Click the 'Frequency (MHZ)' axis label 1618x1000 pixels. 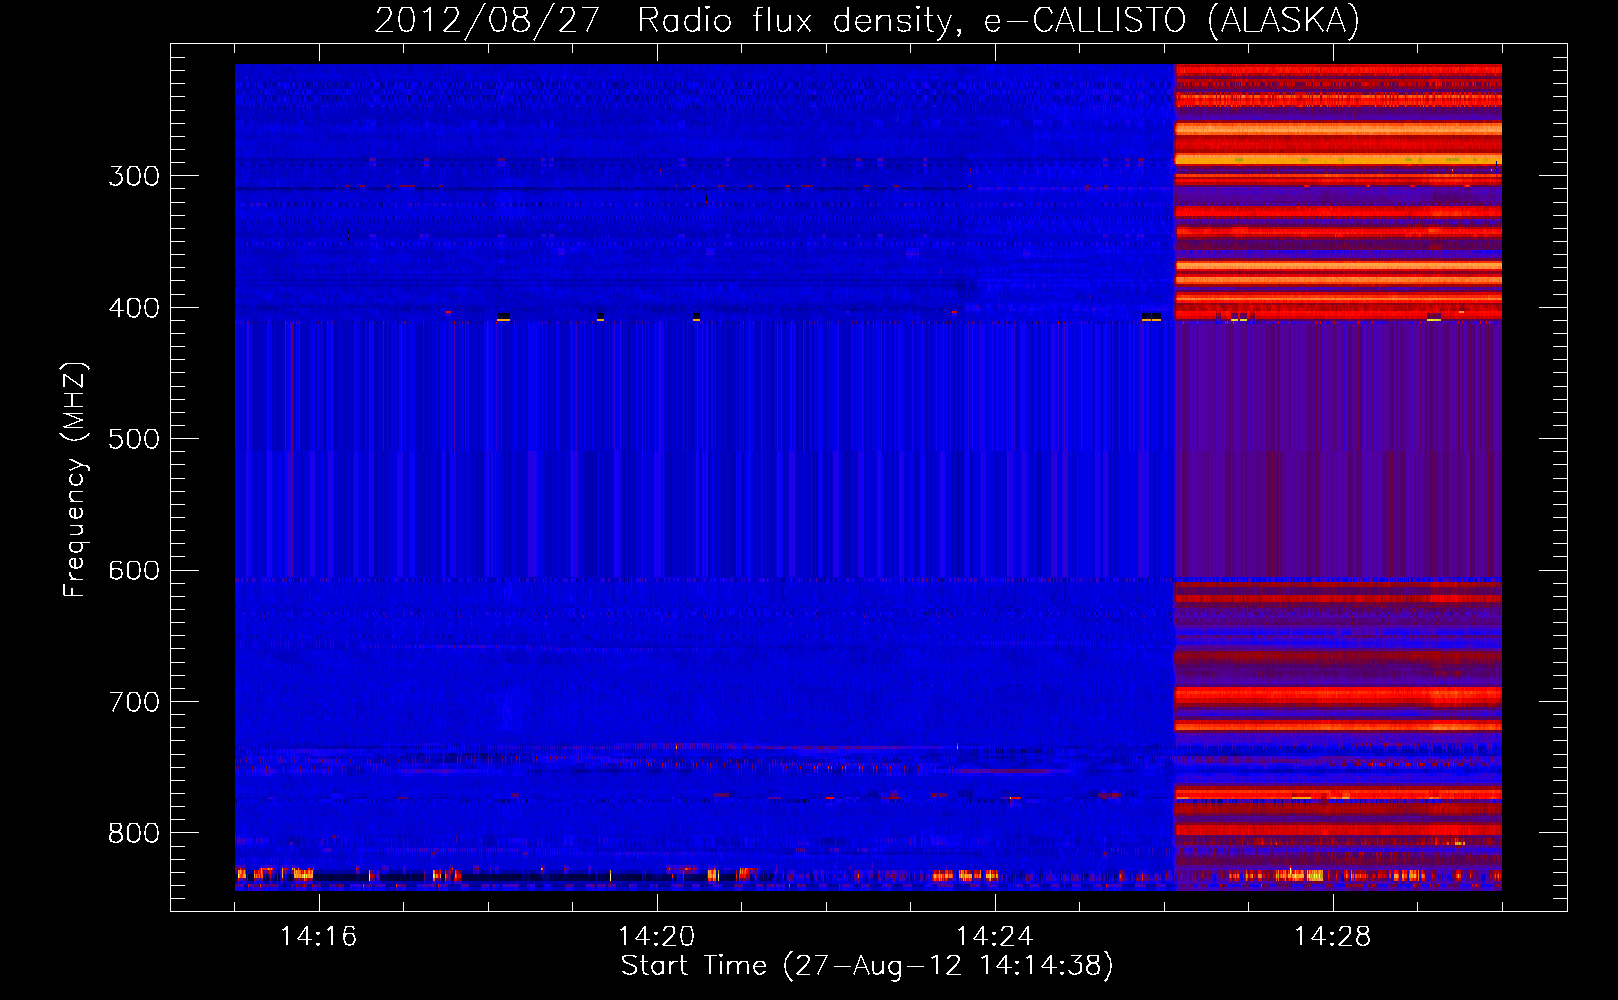(x=75, y=479)
